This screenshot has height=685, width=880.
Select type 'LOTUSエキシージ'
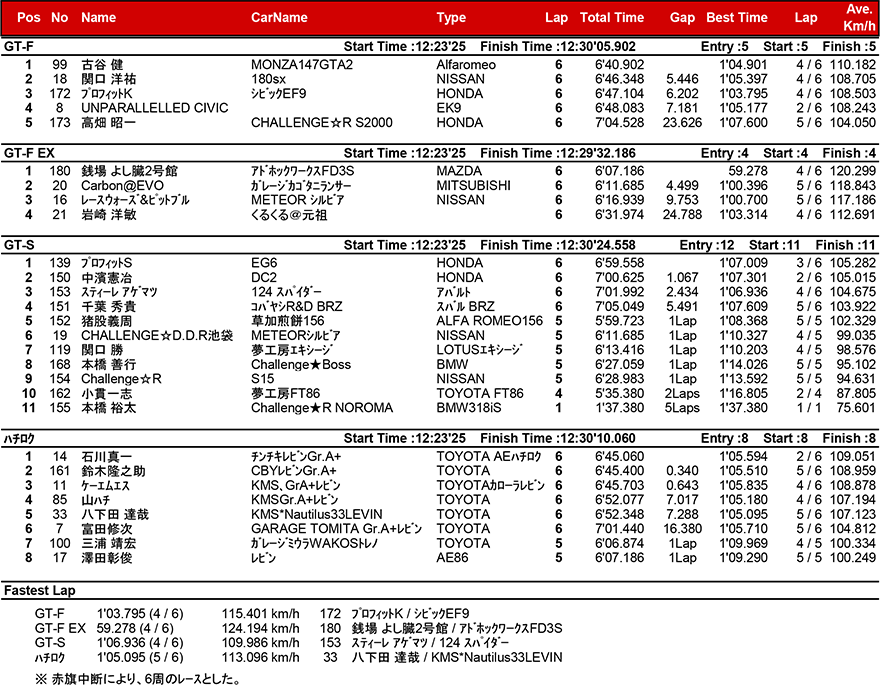pos(479,350)
